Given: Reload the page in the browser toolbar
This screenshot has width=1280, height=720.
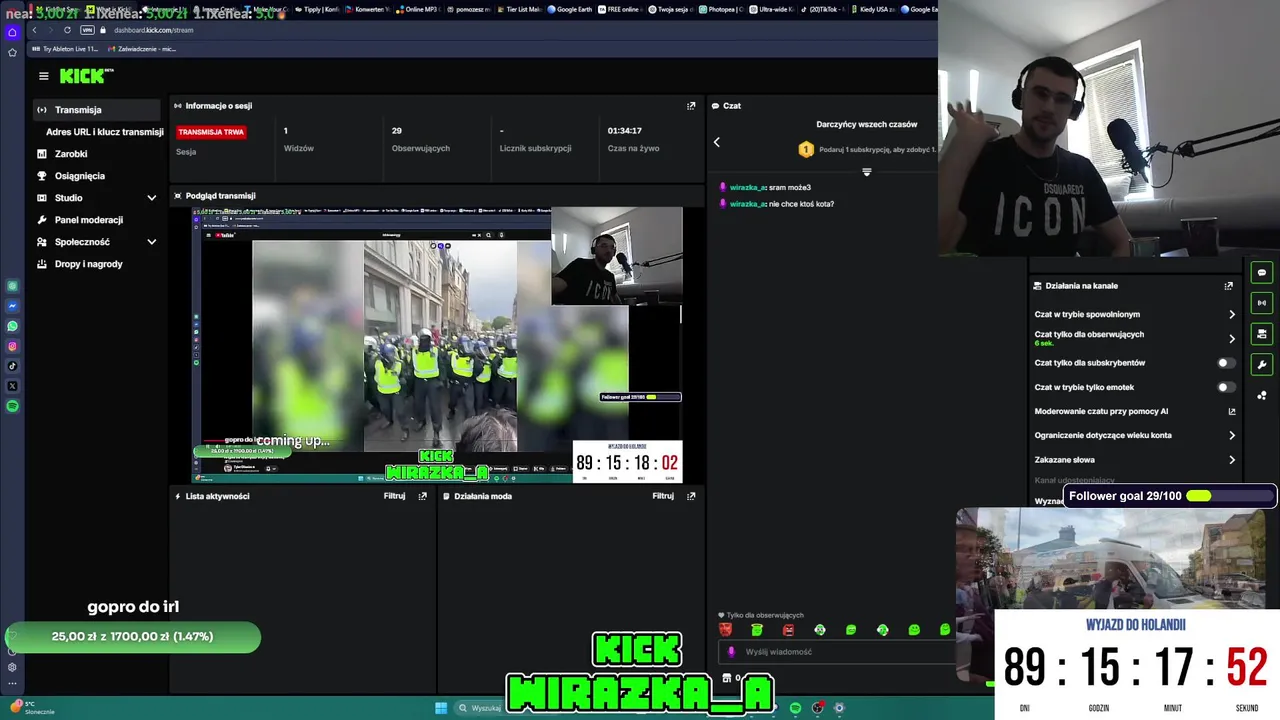Looking at the screenshot, I should (x=67, y=30).
